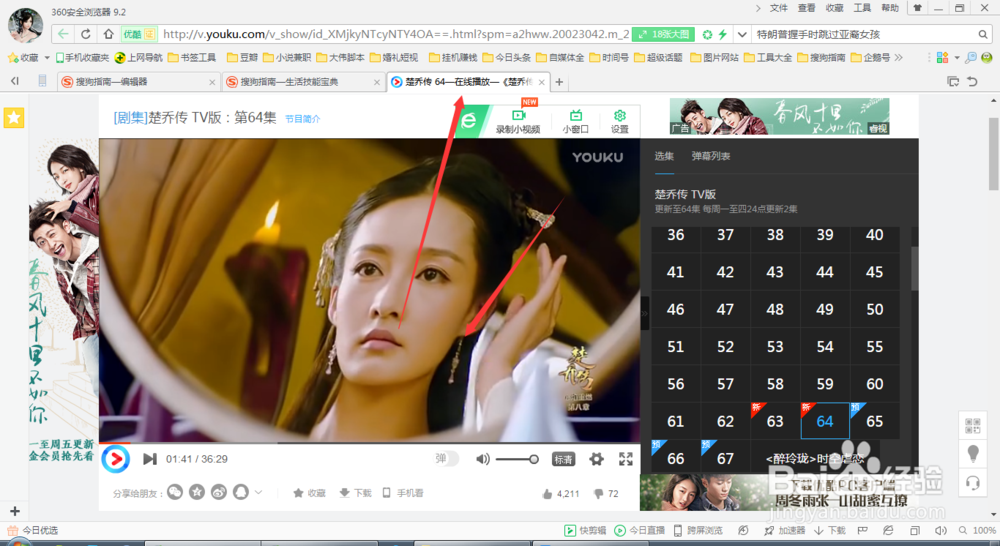The height and width of the screenshot is (546, 1000).
Task: Open the <醉玲珑>时空虐恋 link
Action: coord(815,459)
